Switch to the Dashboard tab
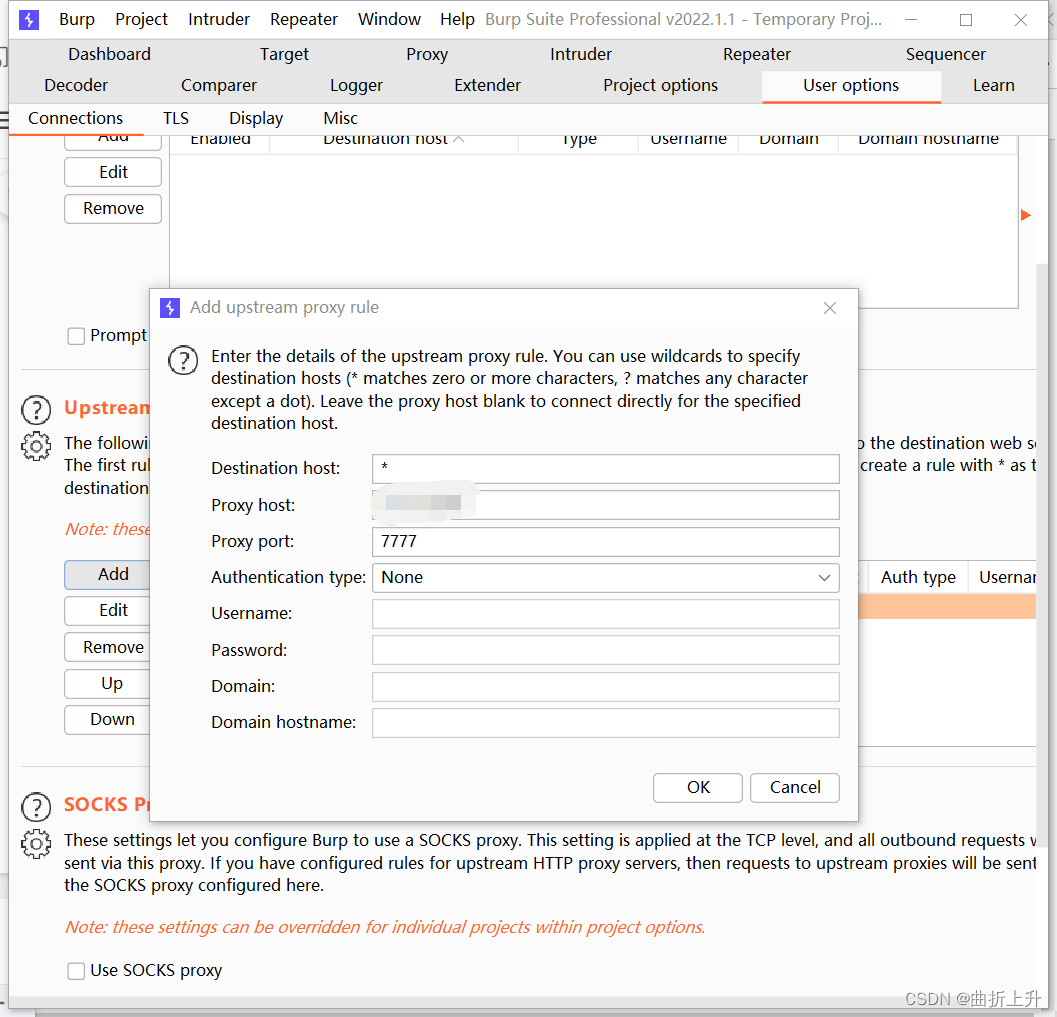The height and width of the screenshot is (1017, 1057). [109, 54]
